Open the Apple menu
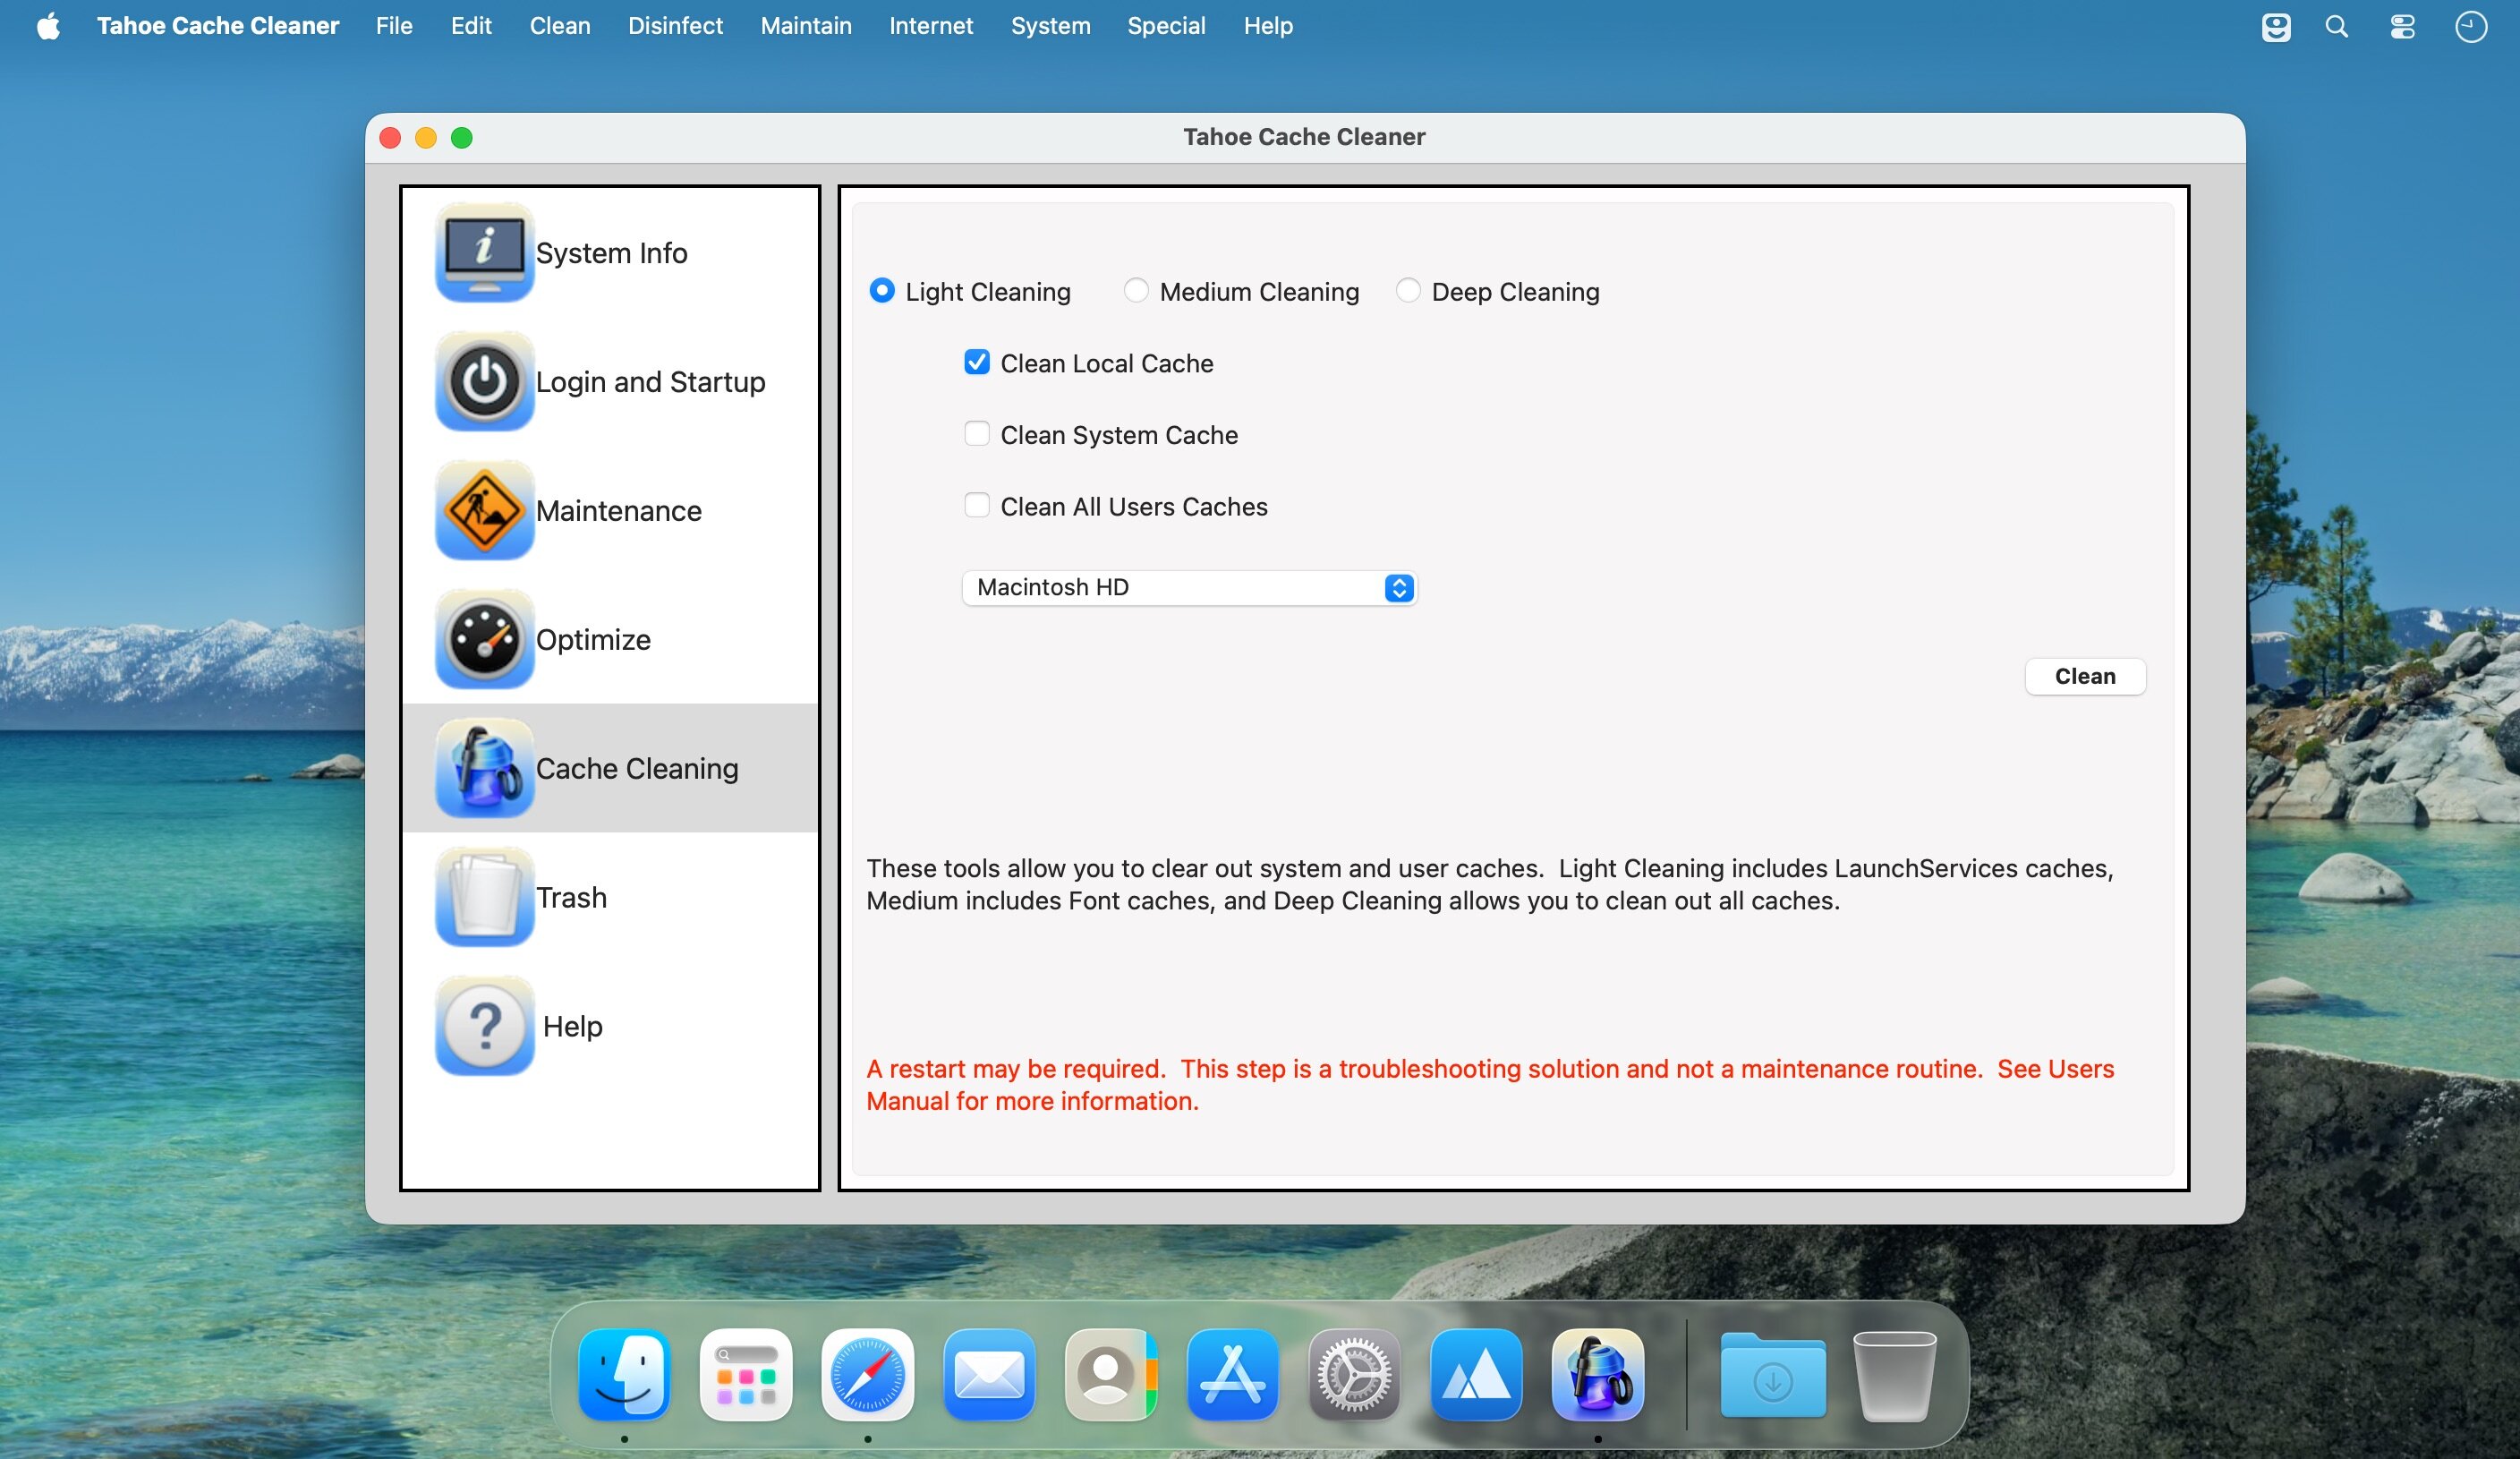 48,26
